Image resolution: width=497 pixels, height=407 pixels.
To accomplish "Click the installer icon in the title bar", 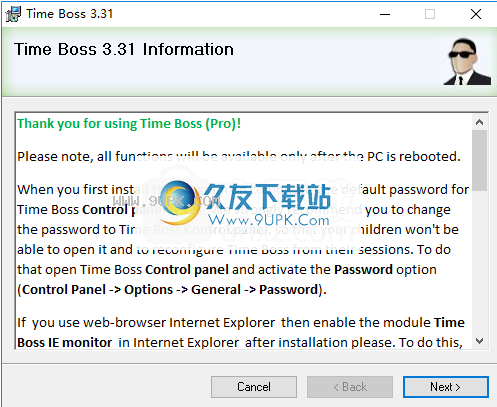I will coord(13,14).
